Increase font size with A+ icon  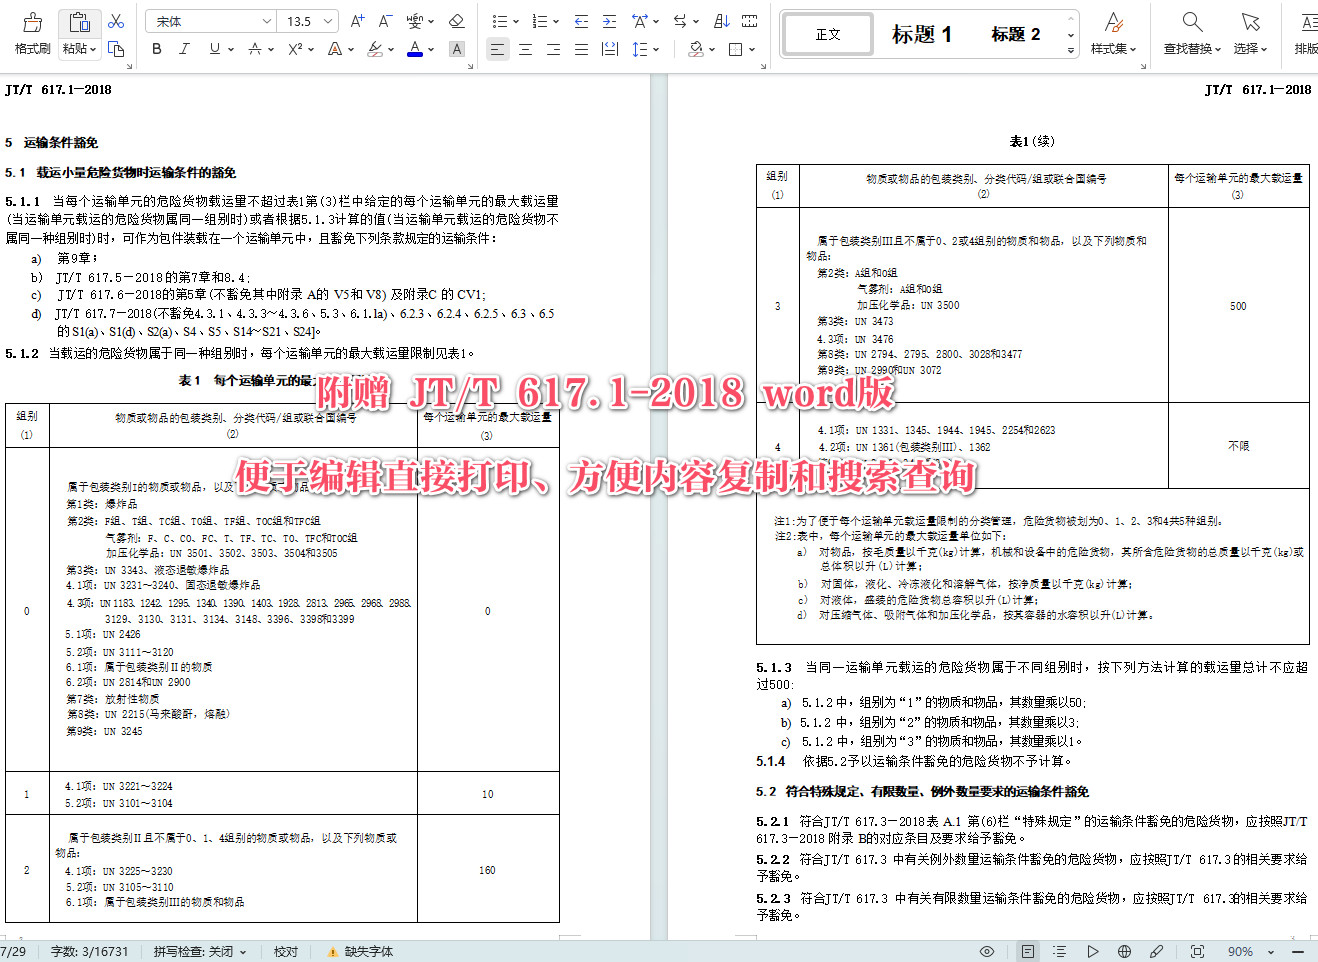coord(356,20)
